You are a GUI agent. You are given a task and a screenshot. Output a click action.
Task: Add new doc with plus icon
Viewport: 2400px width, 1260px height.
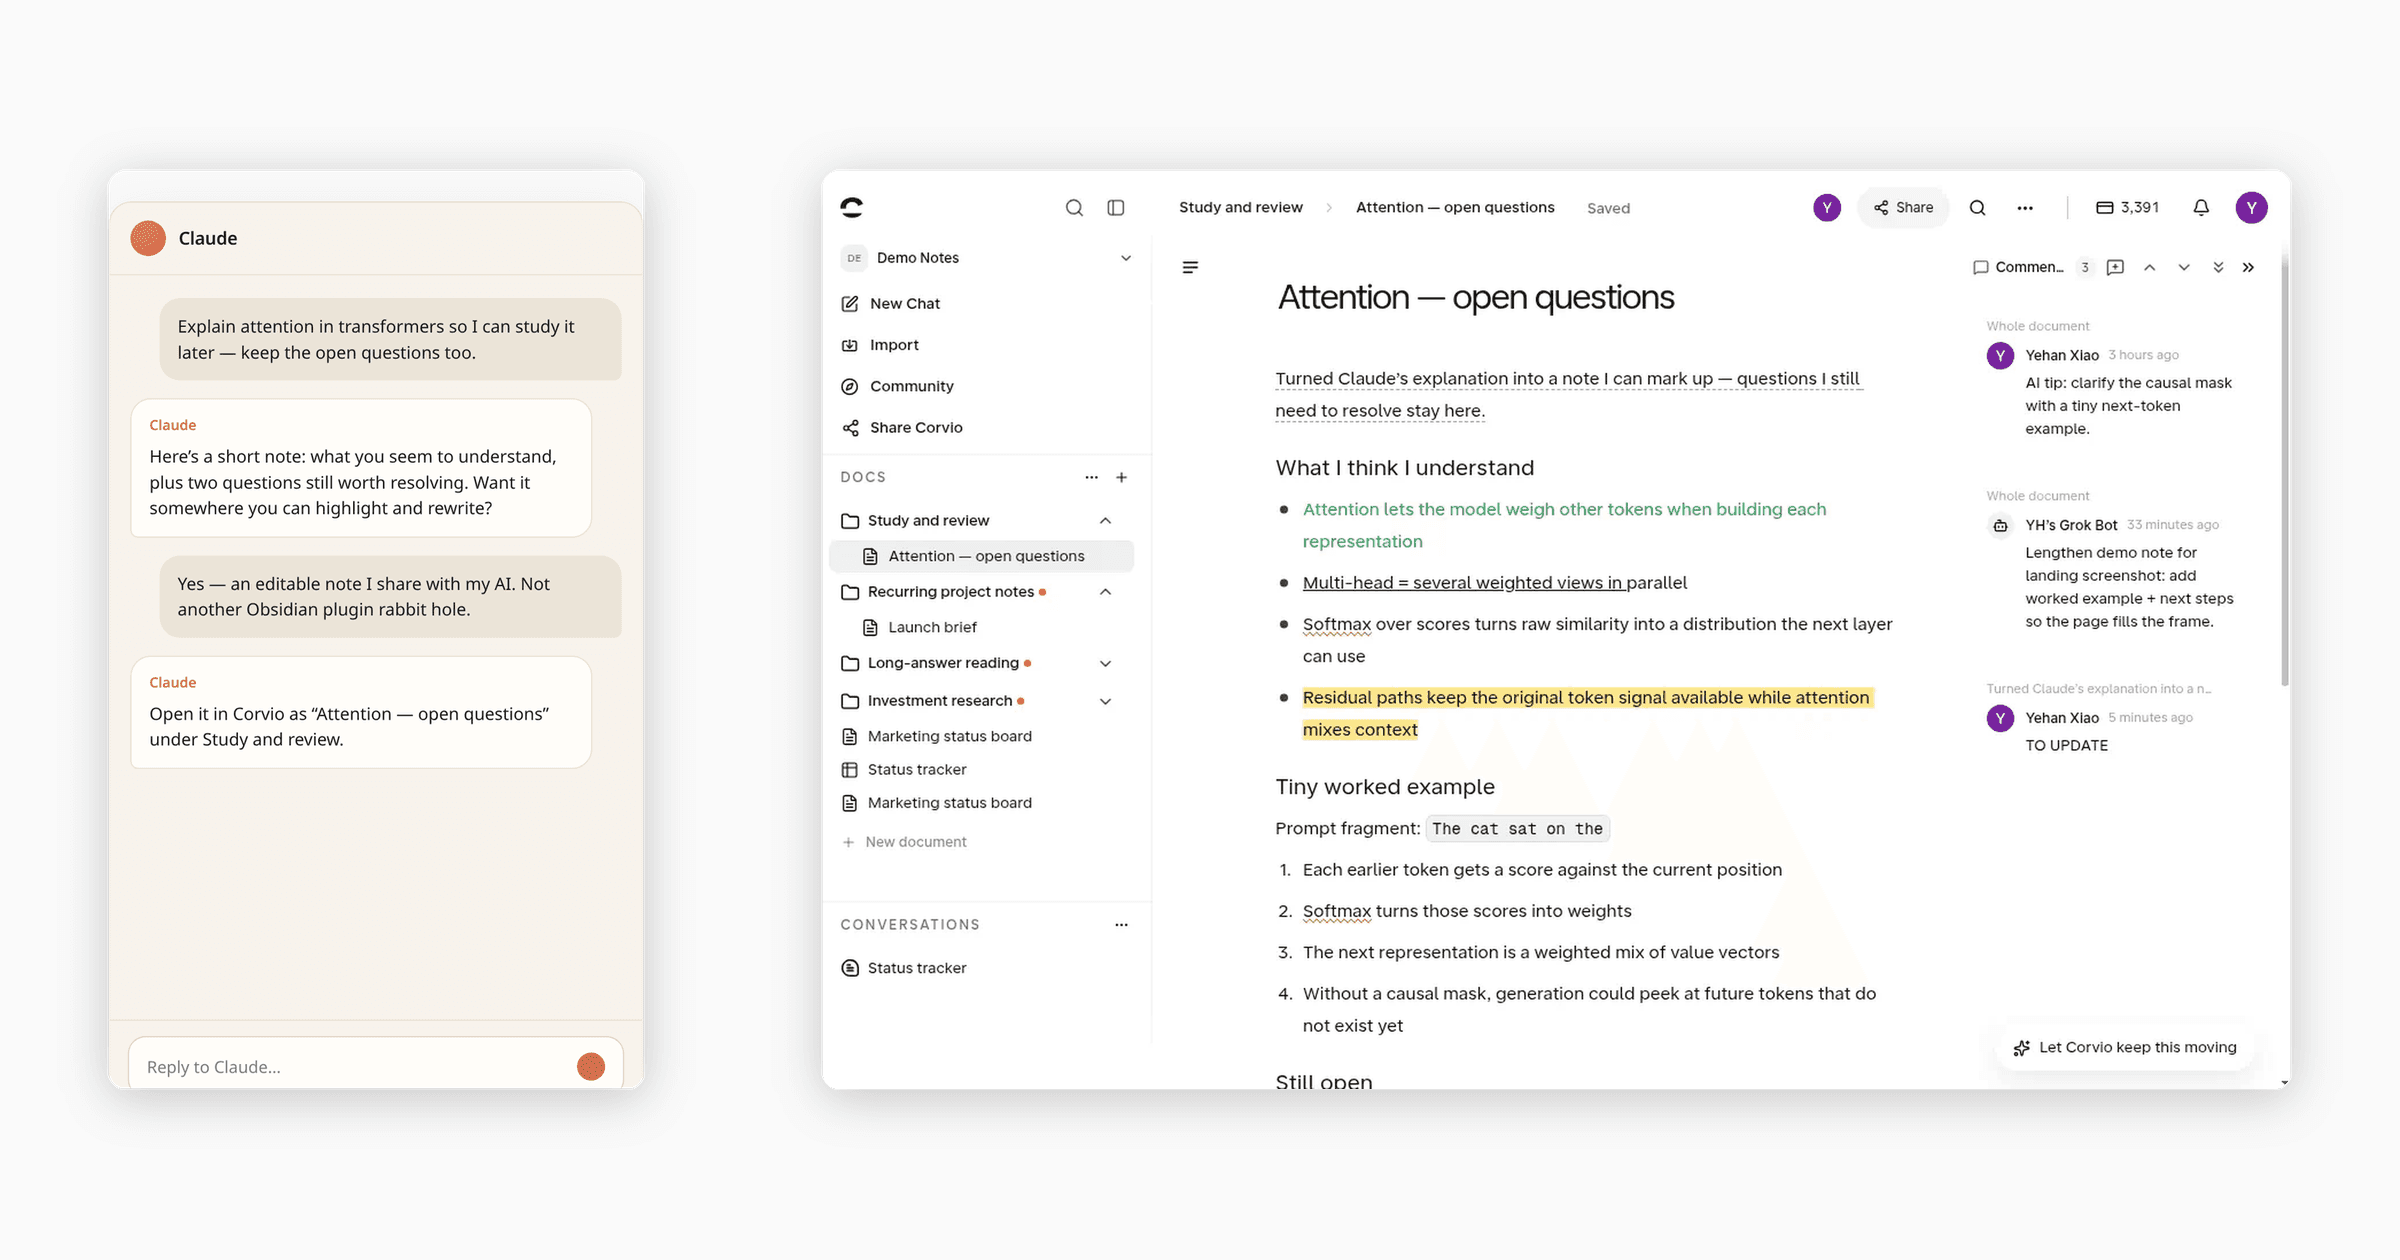[x=1122, y=477]
